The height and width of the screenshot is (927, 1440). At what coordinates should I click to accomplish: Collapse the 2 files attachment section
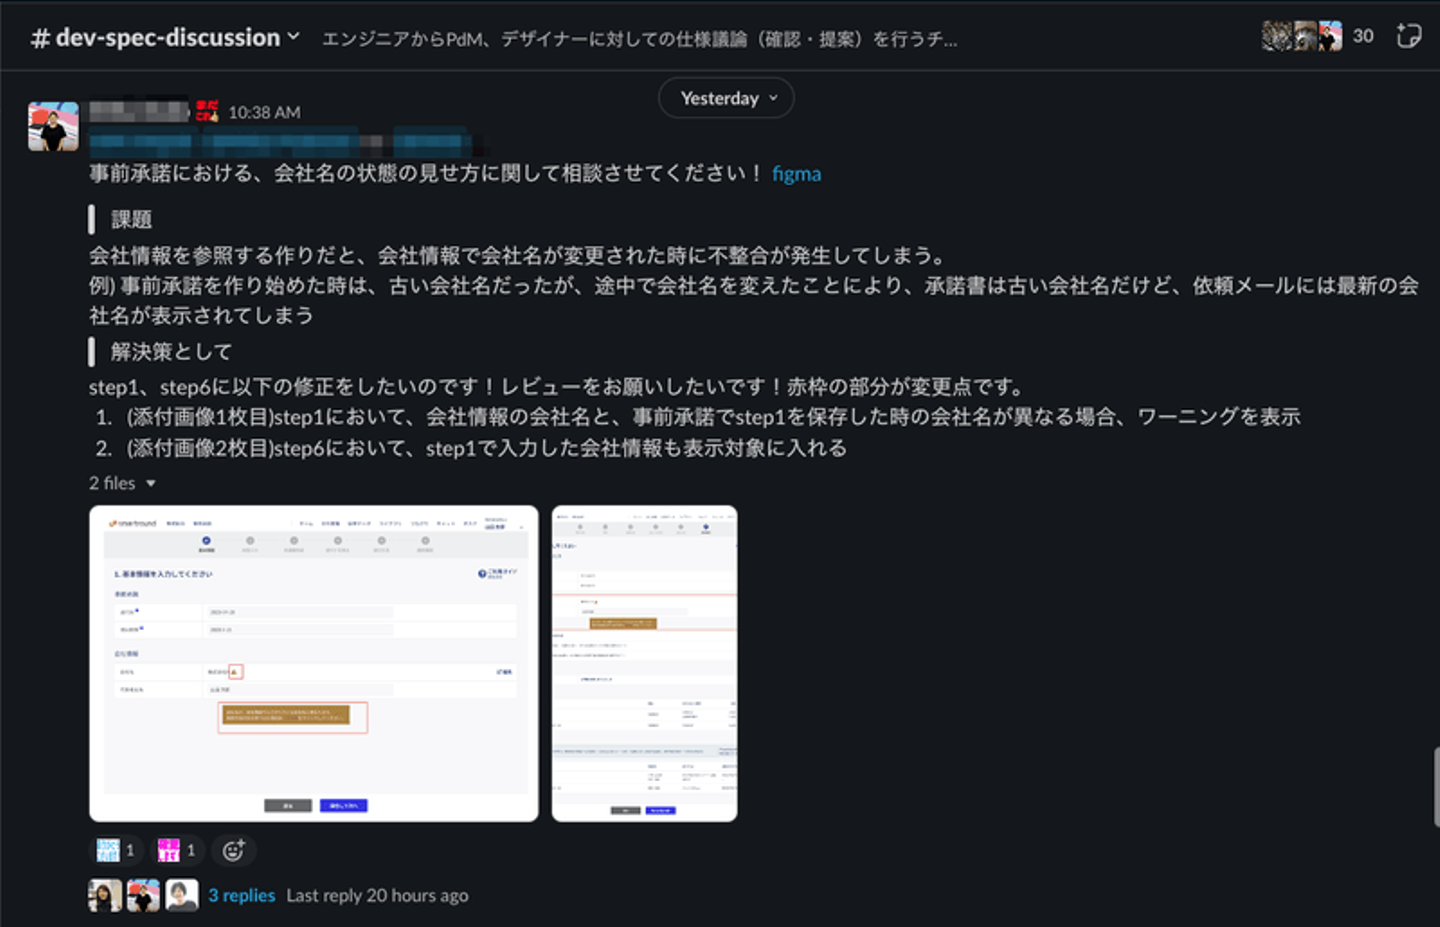coord(122,483)
